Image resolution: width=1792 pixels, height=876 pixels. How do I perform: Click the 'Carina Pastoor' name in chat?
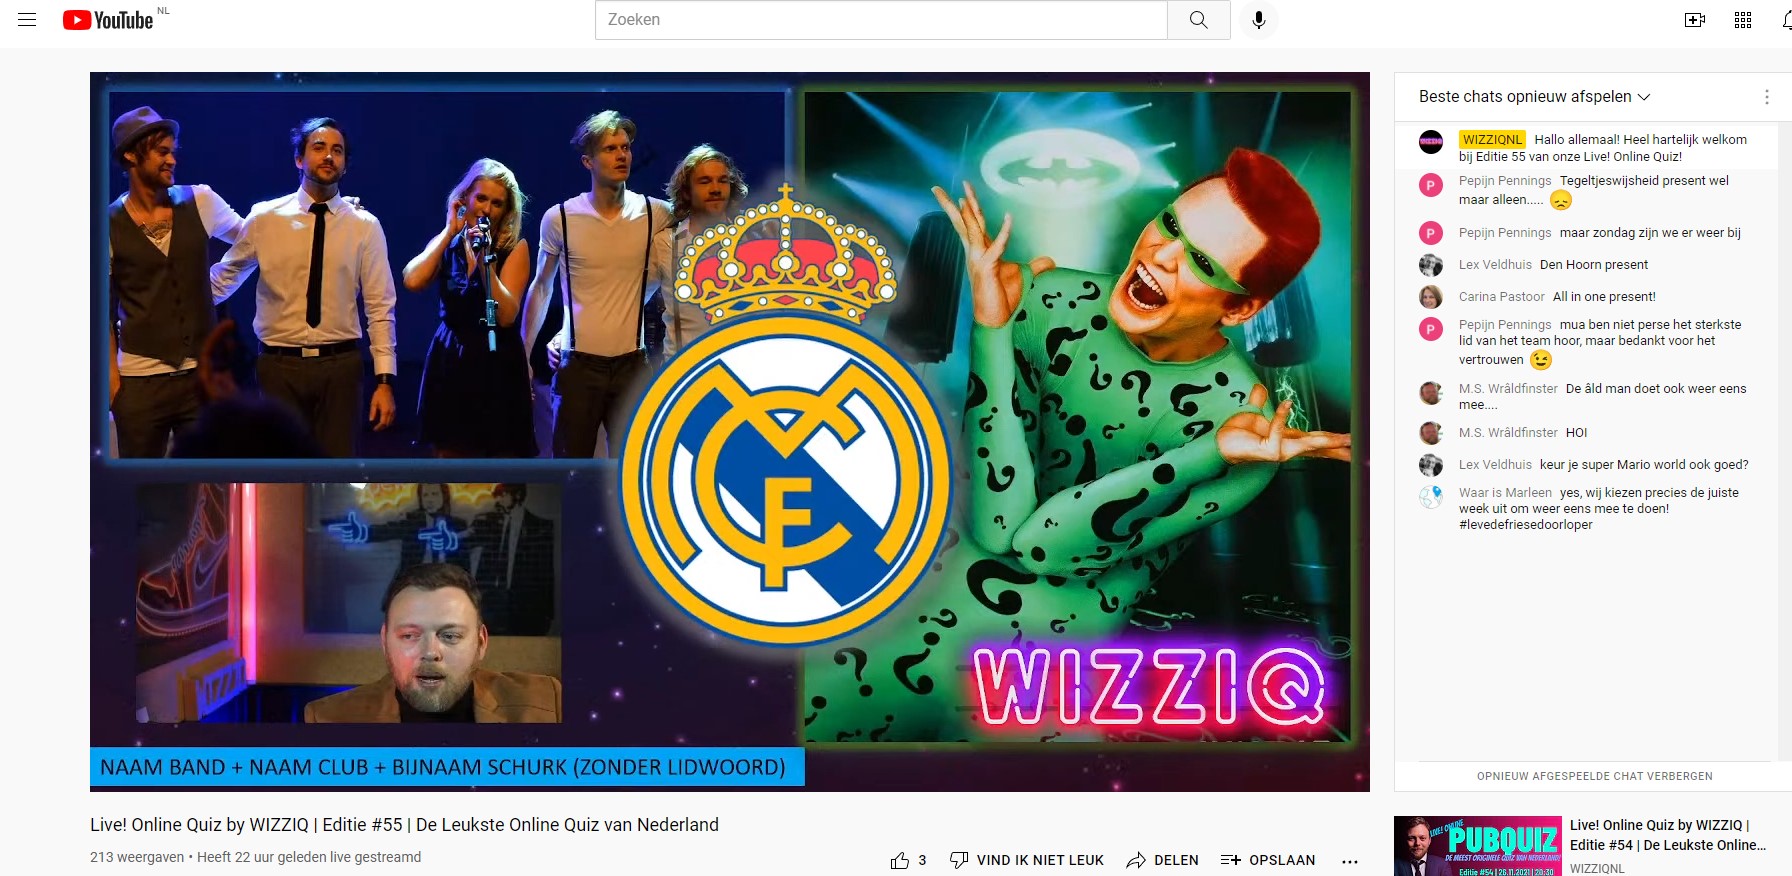pyautogui.click(x=1501, y=297)
